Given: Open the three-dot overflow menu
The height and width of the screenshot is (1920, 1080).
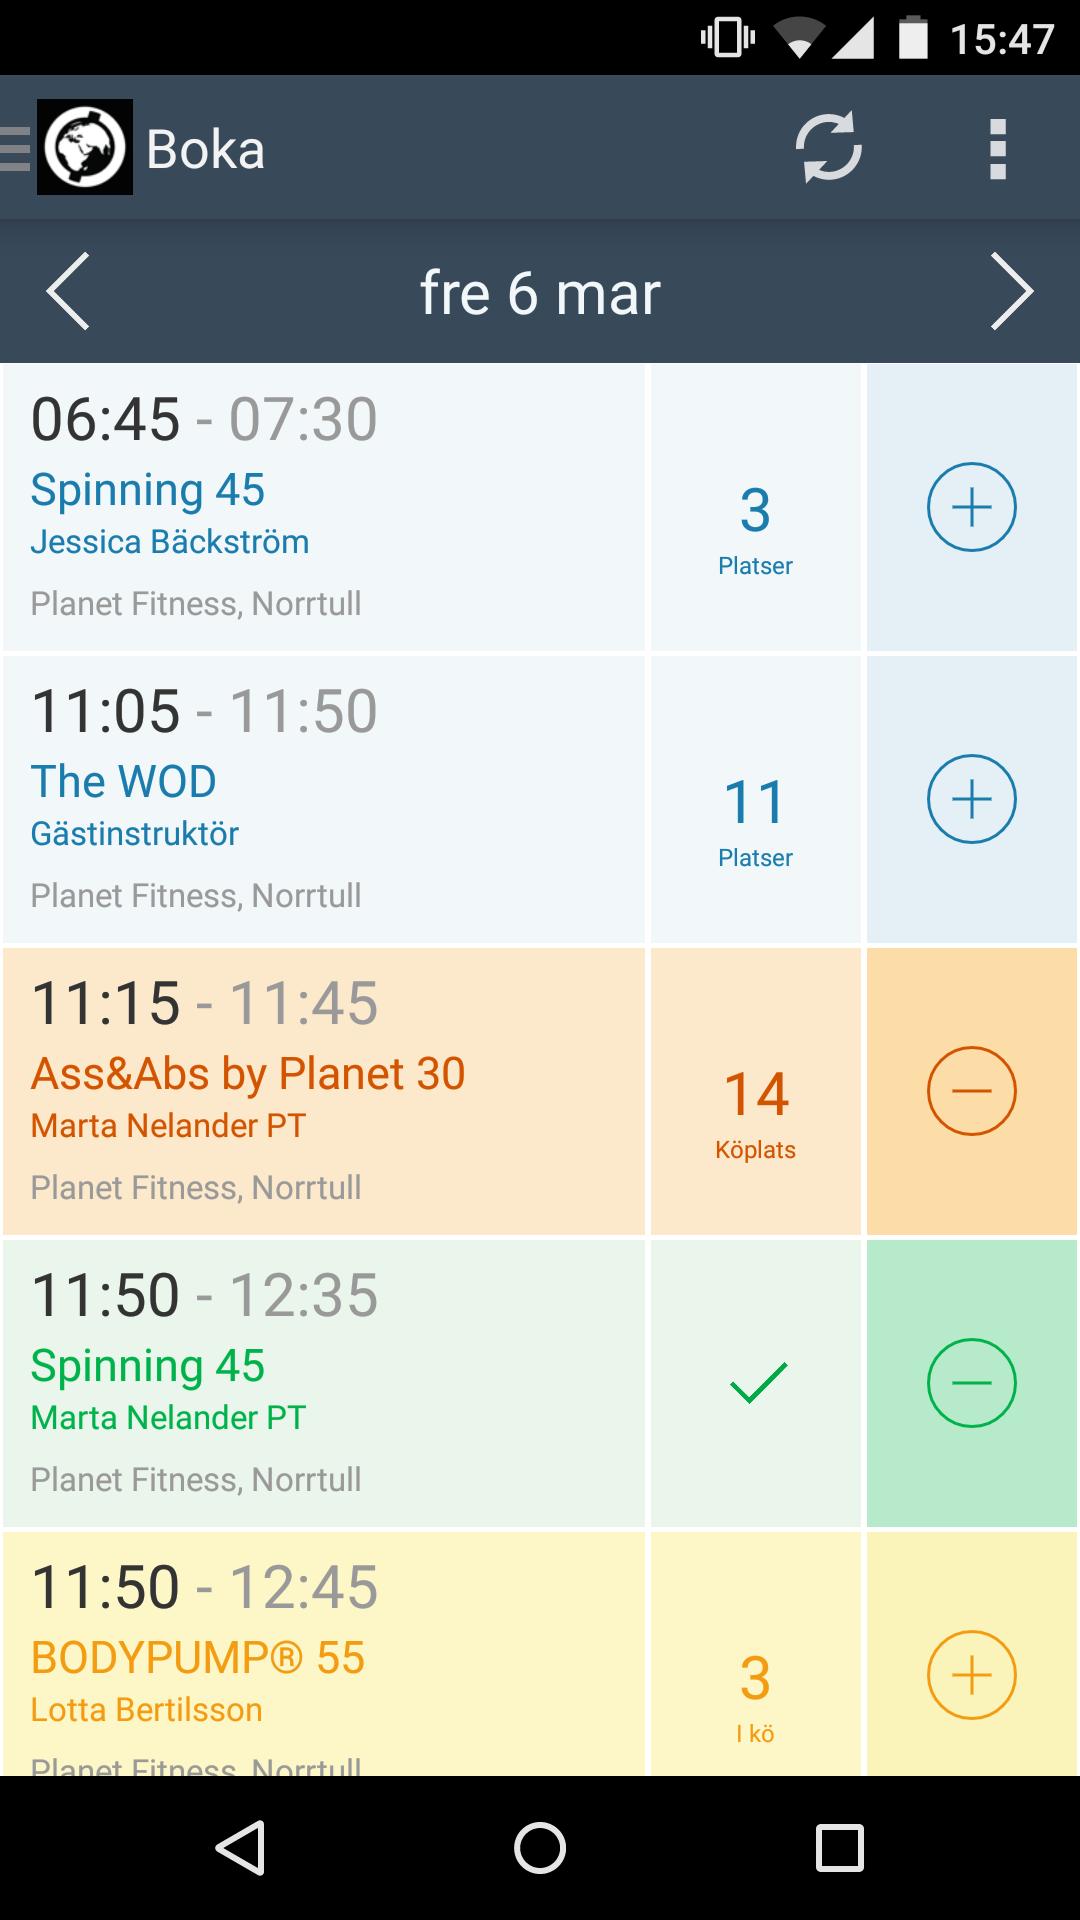Looking at the screenshot, I should pyautogui.click(x=997, y=149).
